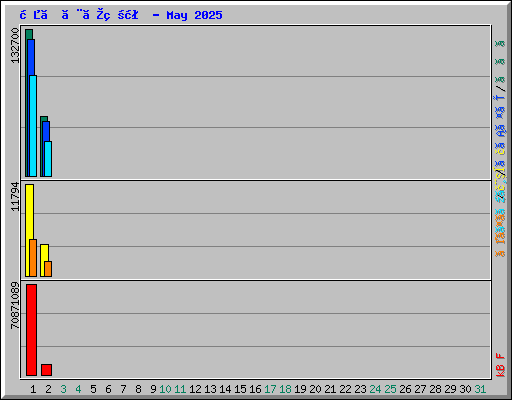Image resolution: width=512 pixels, height=400 pixels.
Task: Click the tall red bar for day 1
Action: pyautogui.click(x=31, y=330)
